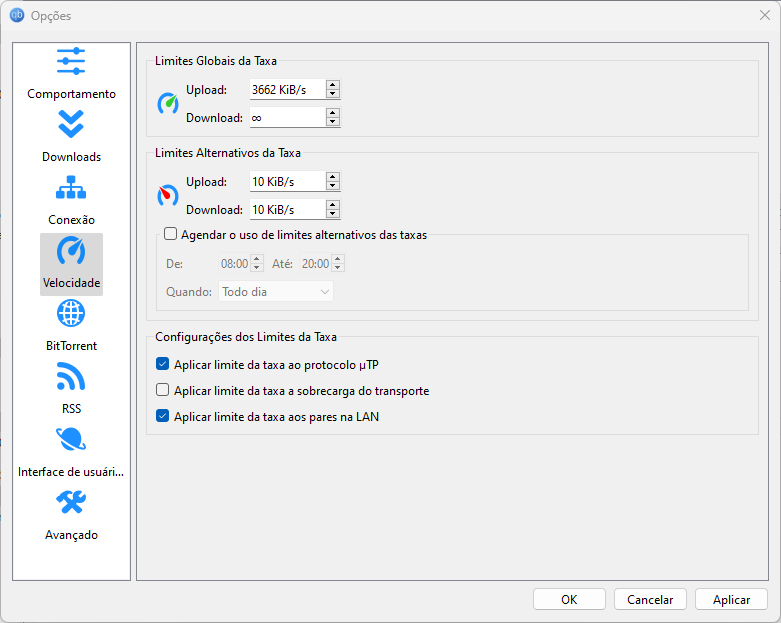
Task: Click the alternative Upload 10 KiB/s field
Action: click(288, 182)
